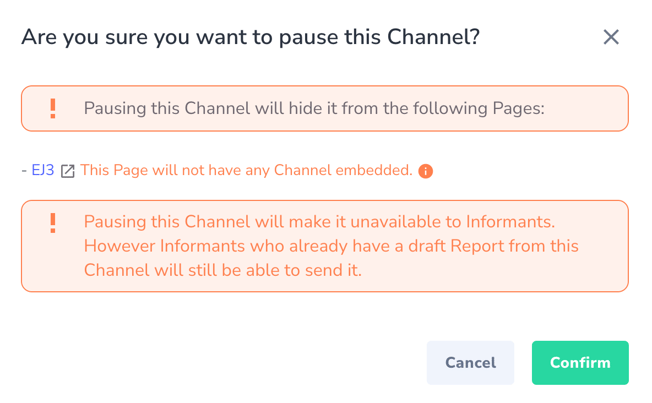Image resolution: width=652 pixels, height=403 pixels.
Task: Click 'Channel will still be able to send it' line
Action: (223, 270)
